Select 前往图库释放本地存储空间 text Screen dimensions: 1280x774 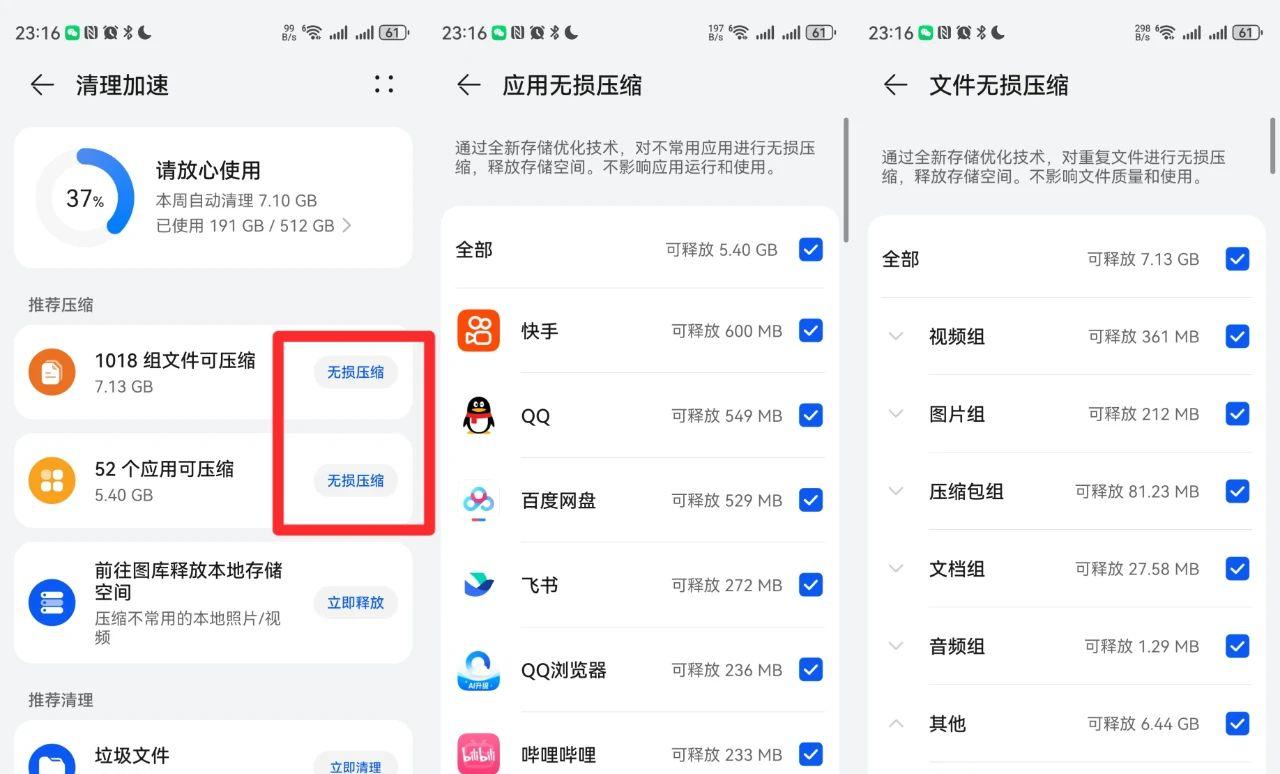pos(189,581)
